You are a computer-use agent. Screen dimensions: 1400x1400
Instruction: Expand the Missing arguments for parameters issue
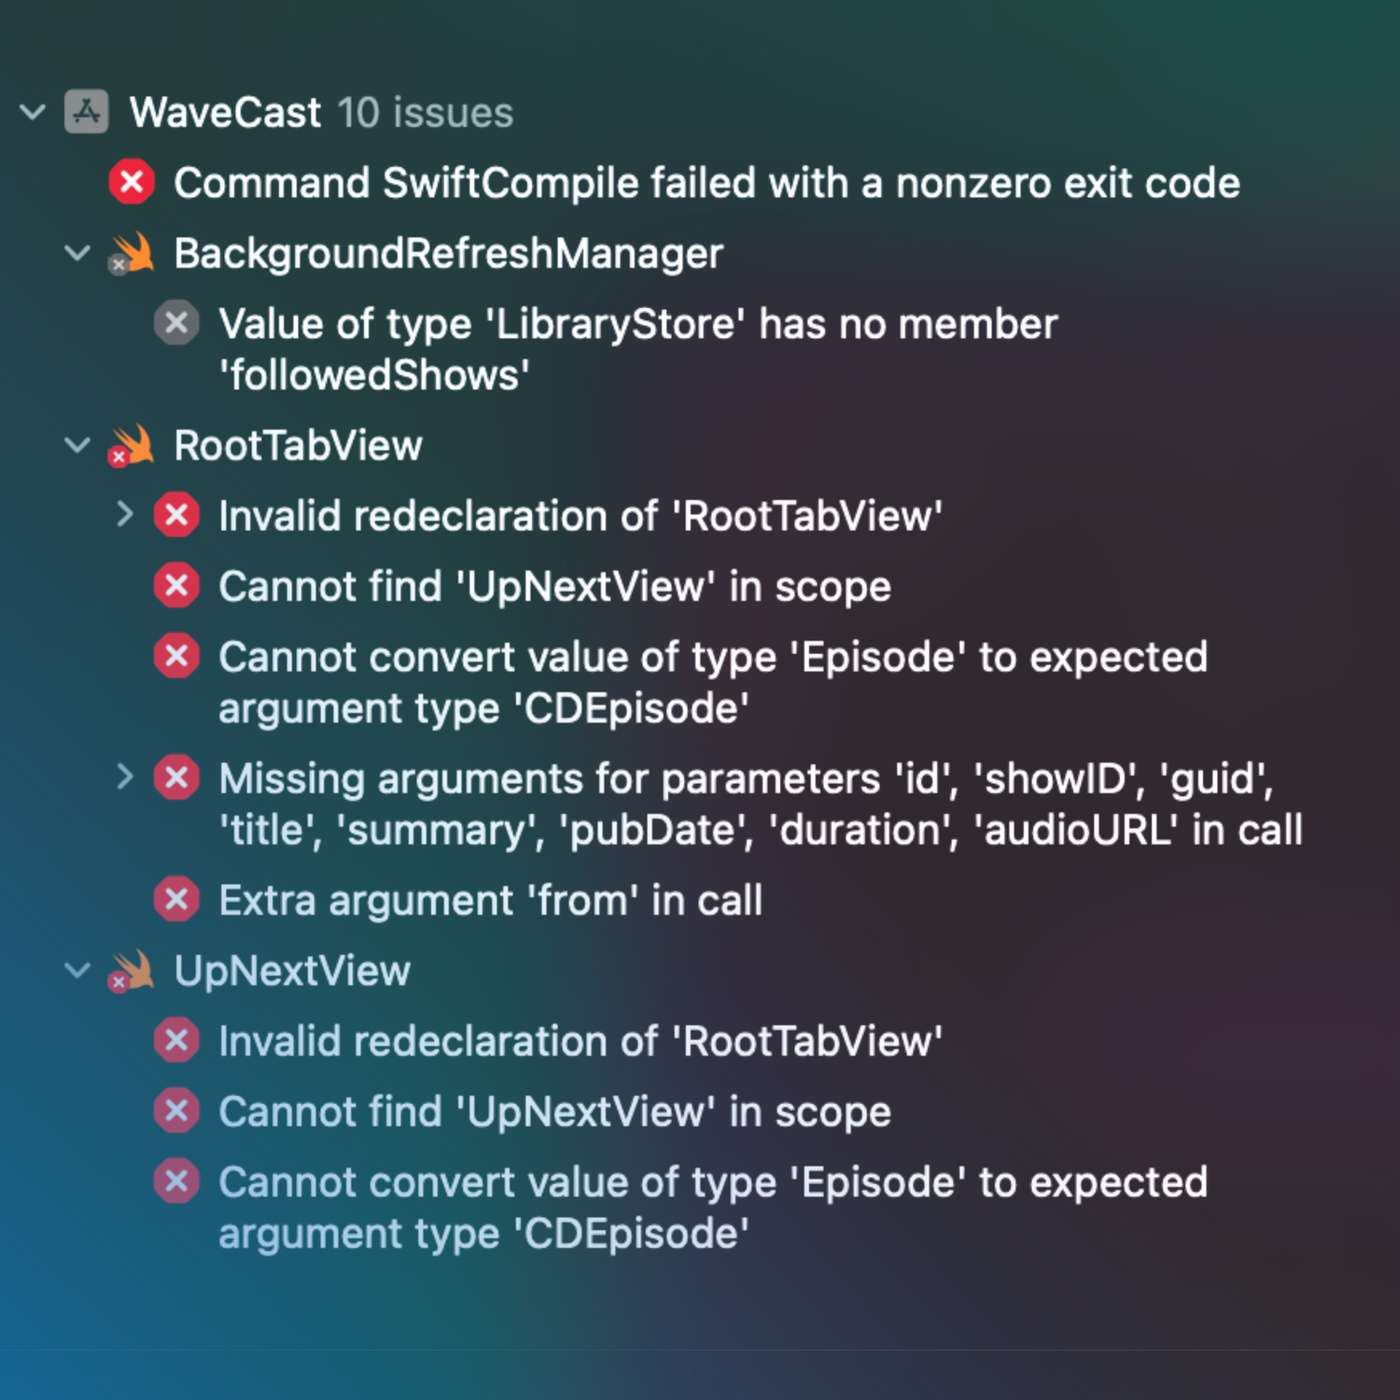[124, 777]
